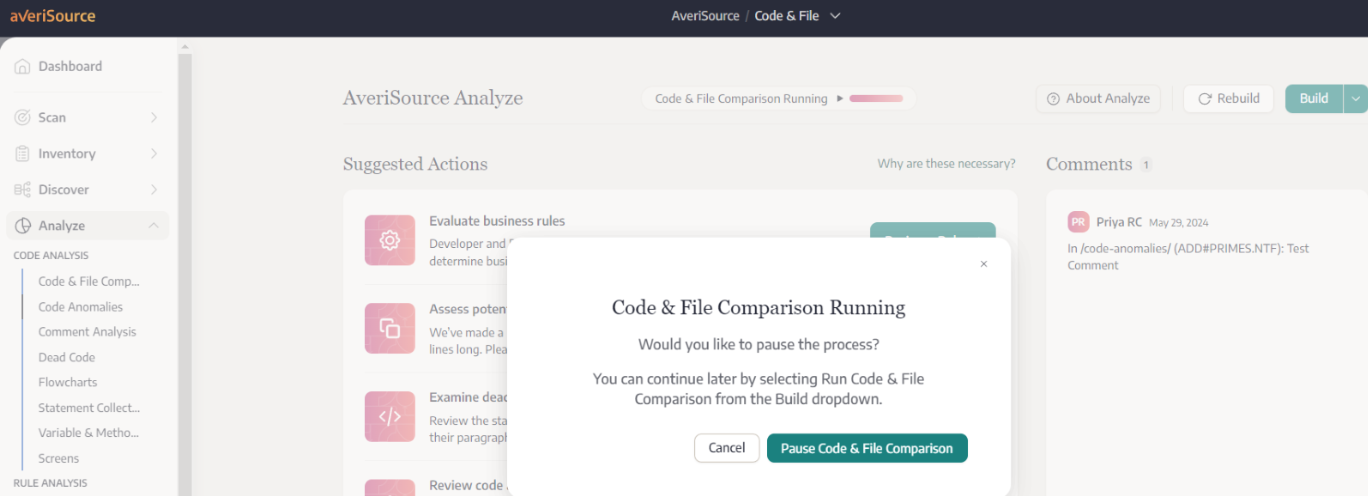
Task: Expand the Scan menu chevron
Action: [154, 118]
